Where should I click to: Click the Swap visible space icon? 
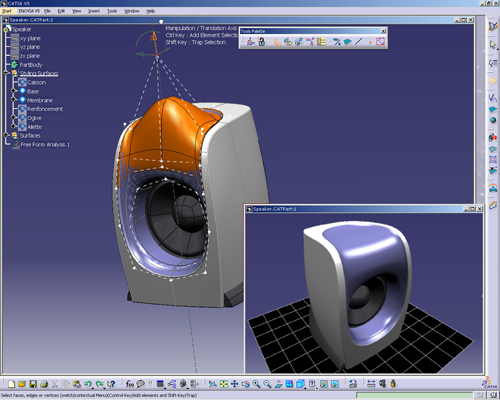click(335, 384)
